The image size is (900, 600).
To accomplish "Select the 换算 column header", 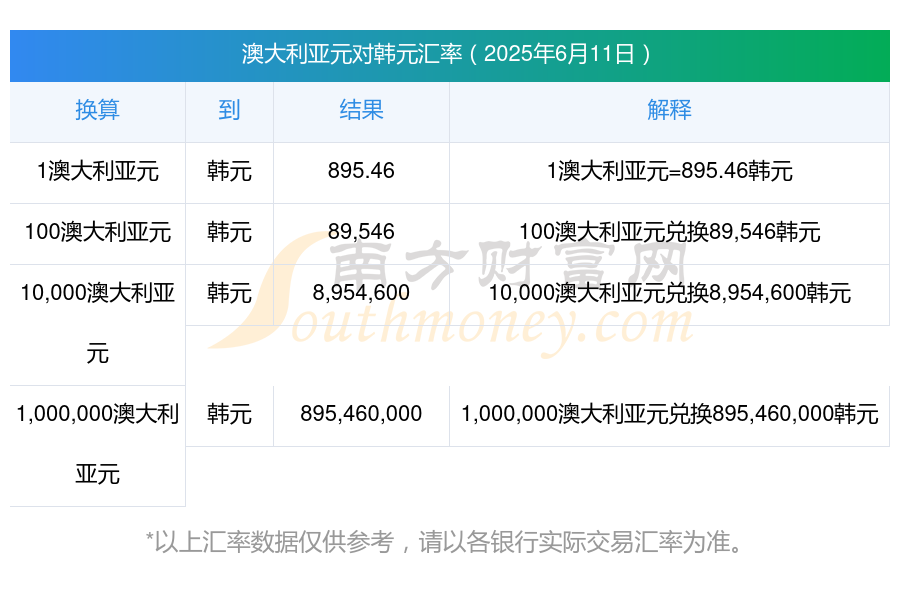I will [x=98, y=110].
